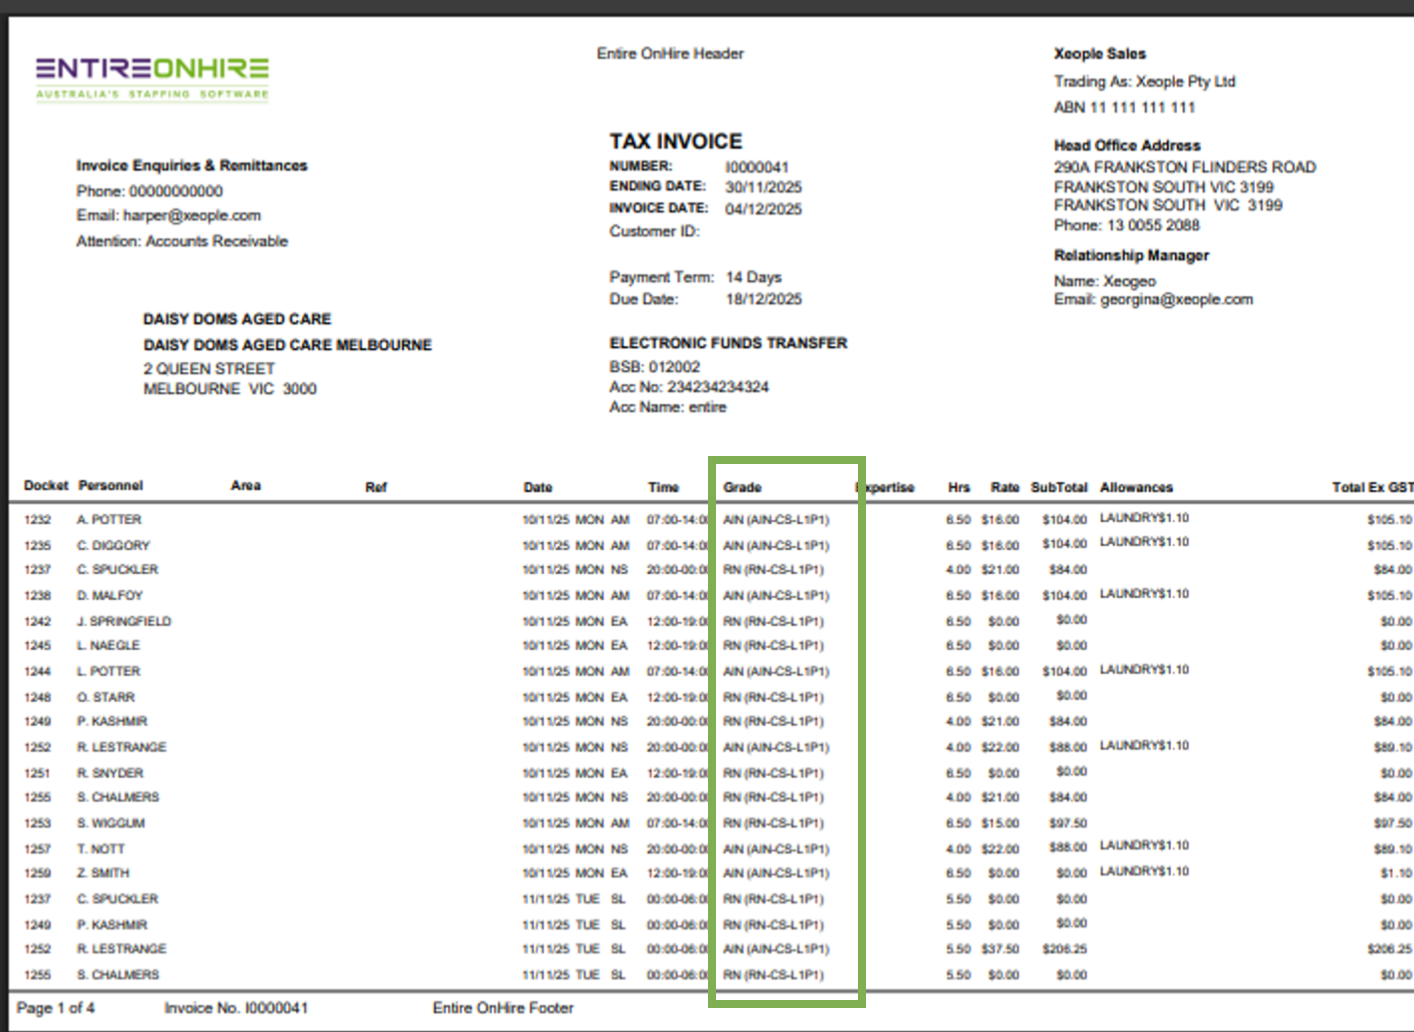Click the $37.50 rate value
This screenshot has height=1032, width=1414.
click(x=1000, y=949)
